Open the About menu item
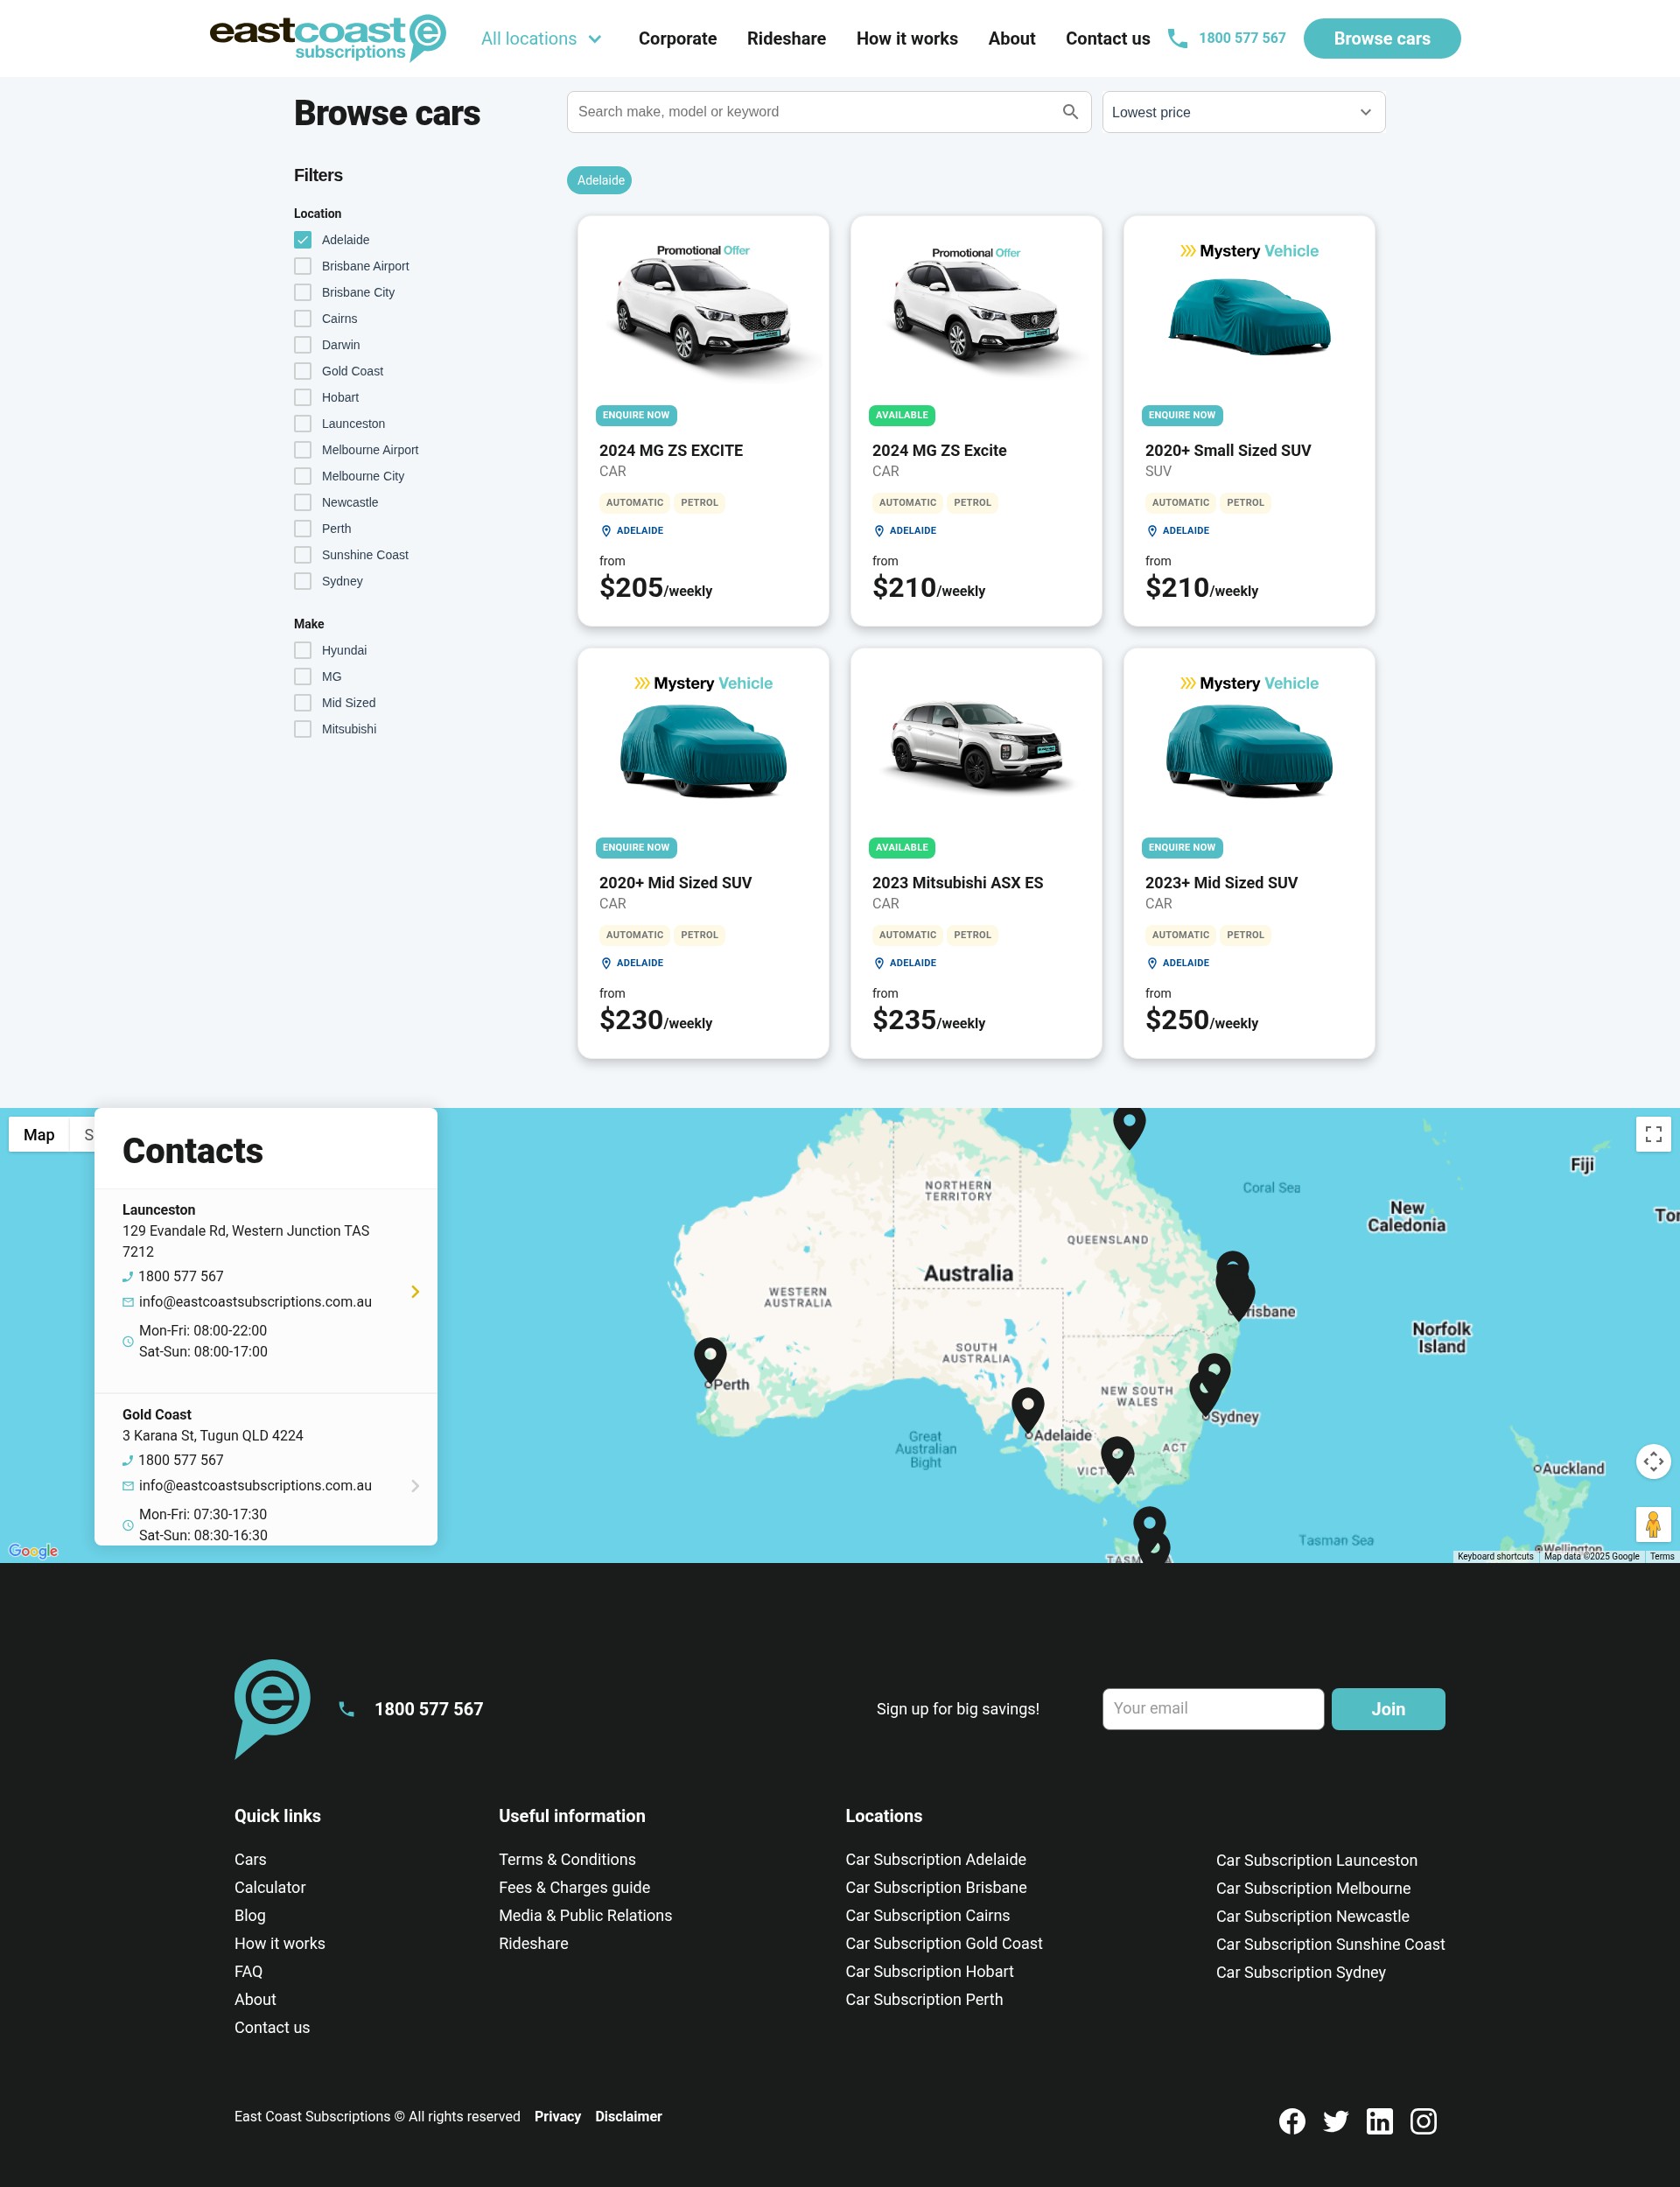This screenshot has height=2187, width=1680. coord(1011,39)
